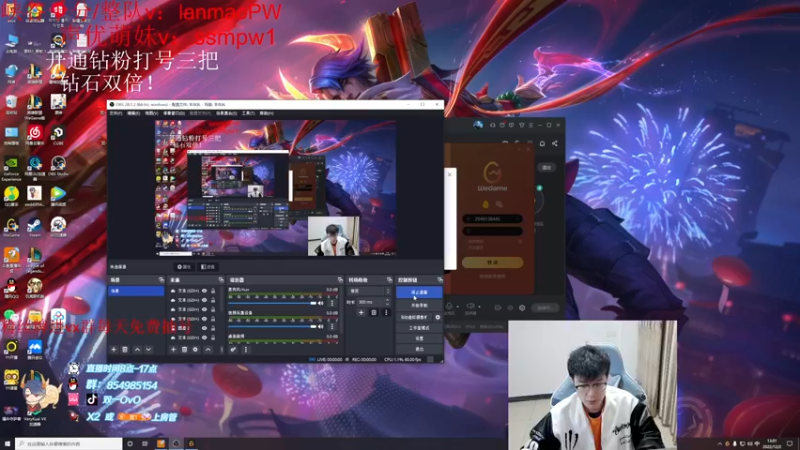
Task: Open the 滤镜 button below preview
Action: [208, 267]
